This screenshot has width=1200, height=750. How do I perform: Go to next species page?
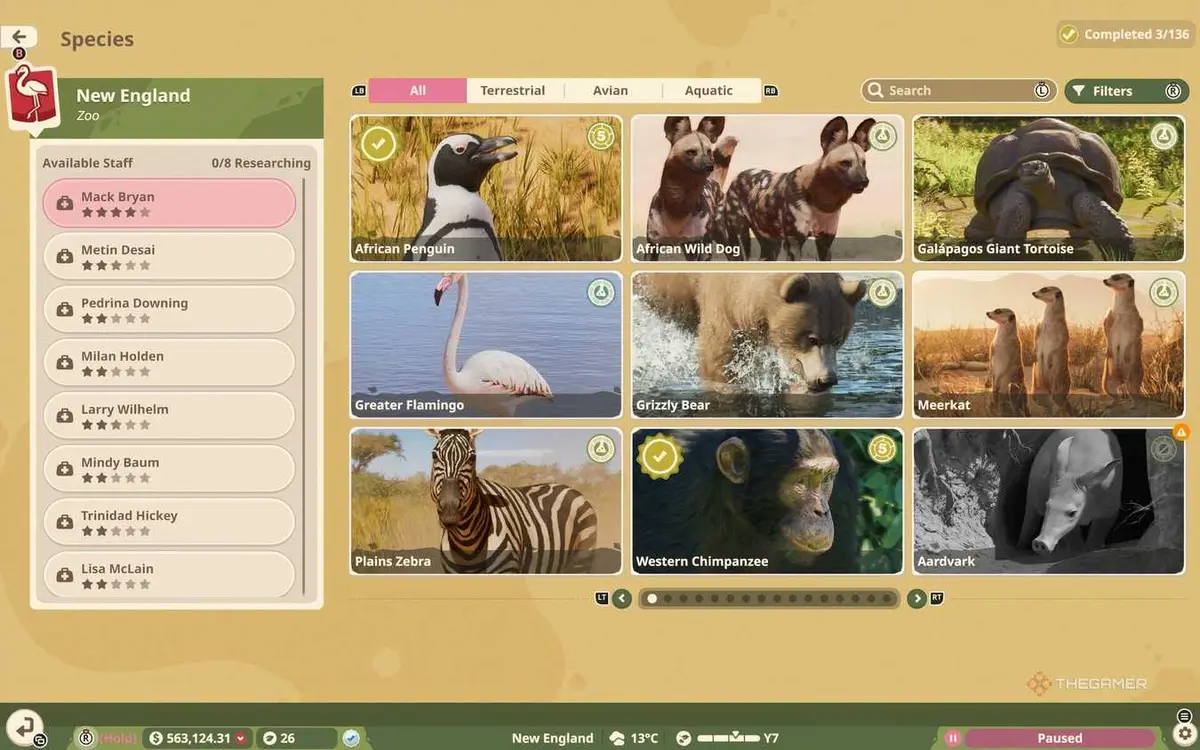(x=916, y=599)
